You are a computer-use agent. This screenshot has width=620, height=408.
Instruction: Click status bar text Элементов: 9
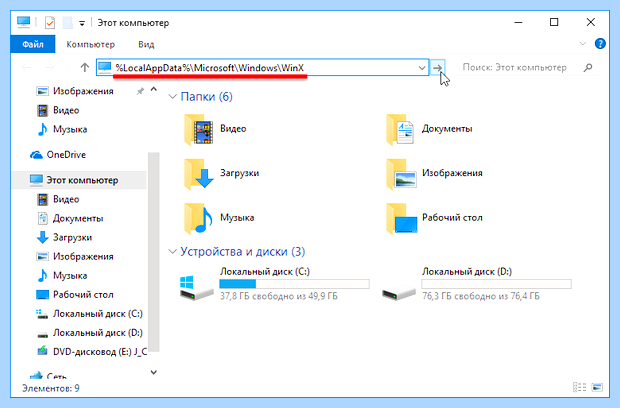51,388
